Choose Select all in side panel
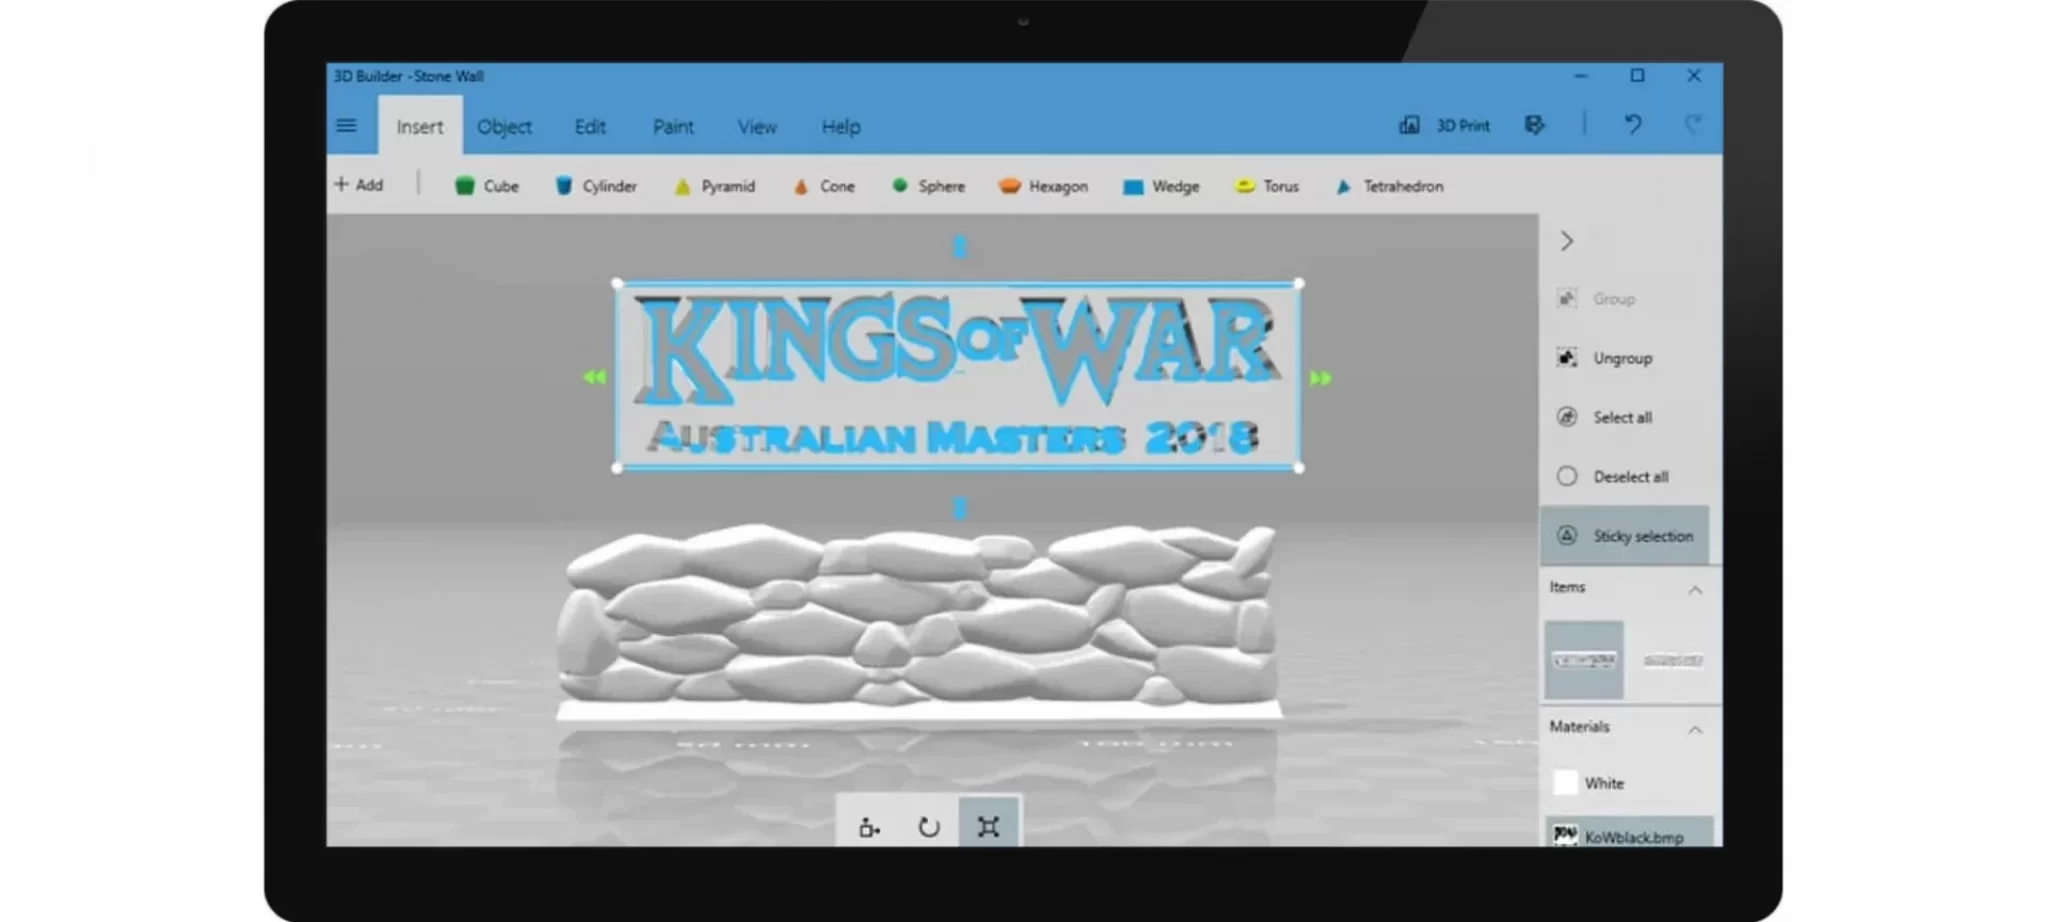This screenshot has width=2048, height=922. tap(1605, 417)
